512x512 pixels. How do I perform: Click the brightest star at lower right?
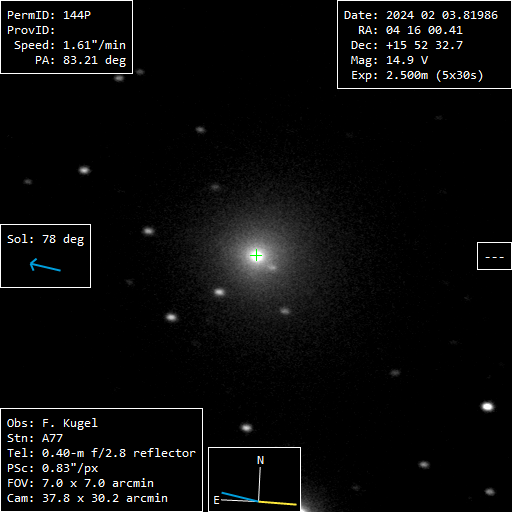pos(487,407)
